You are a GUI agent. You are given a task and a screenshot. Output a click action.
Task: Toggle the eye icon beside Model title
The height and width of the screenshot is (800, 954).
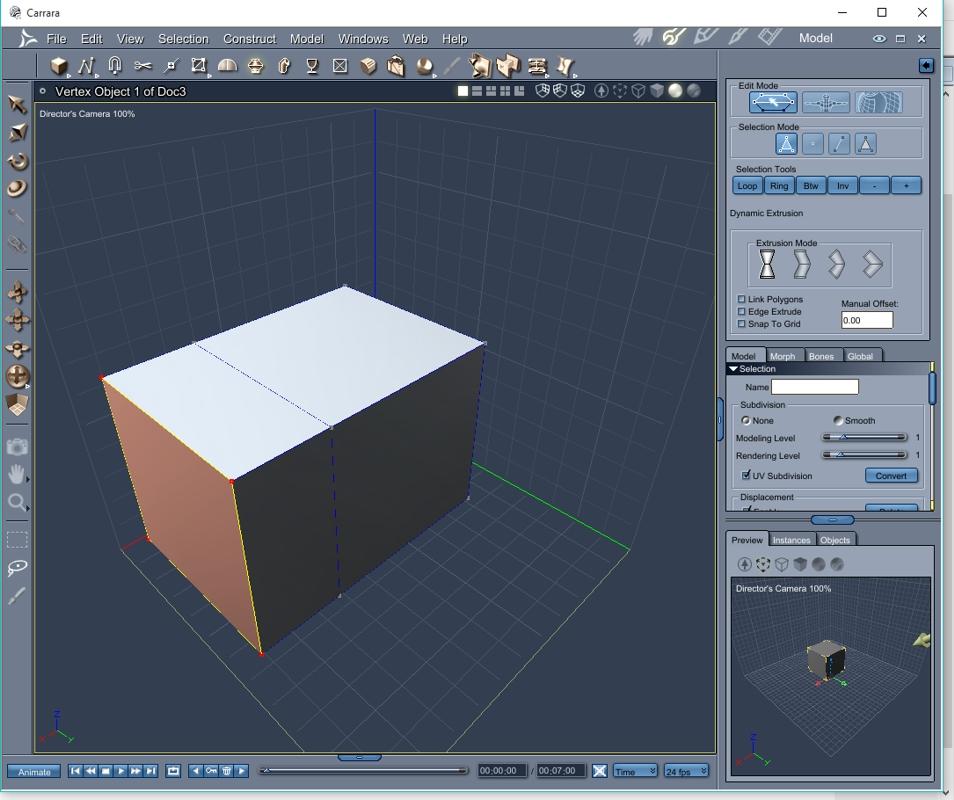(879, 38)
